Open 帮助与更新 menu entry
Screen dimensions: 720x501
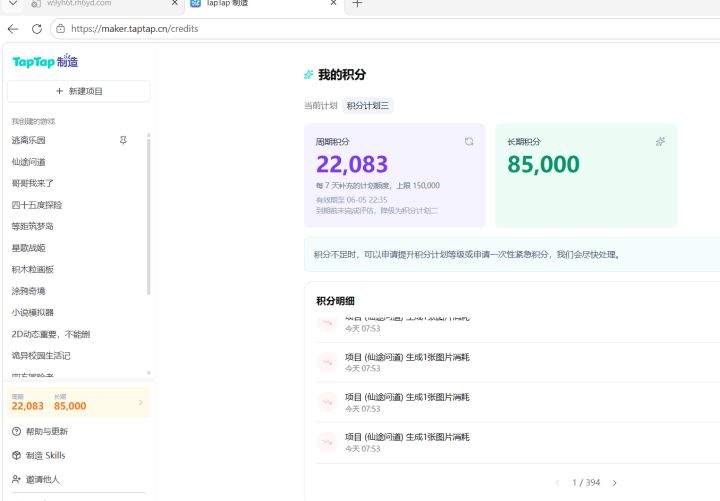(47, 432)
